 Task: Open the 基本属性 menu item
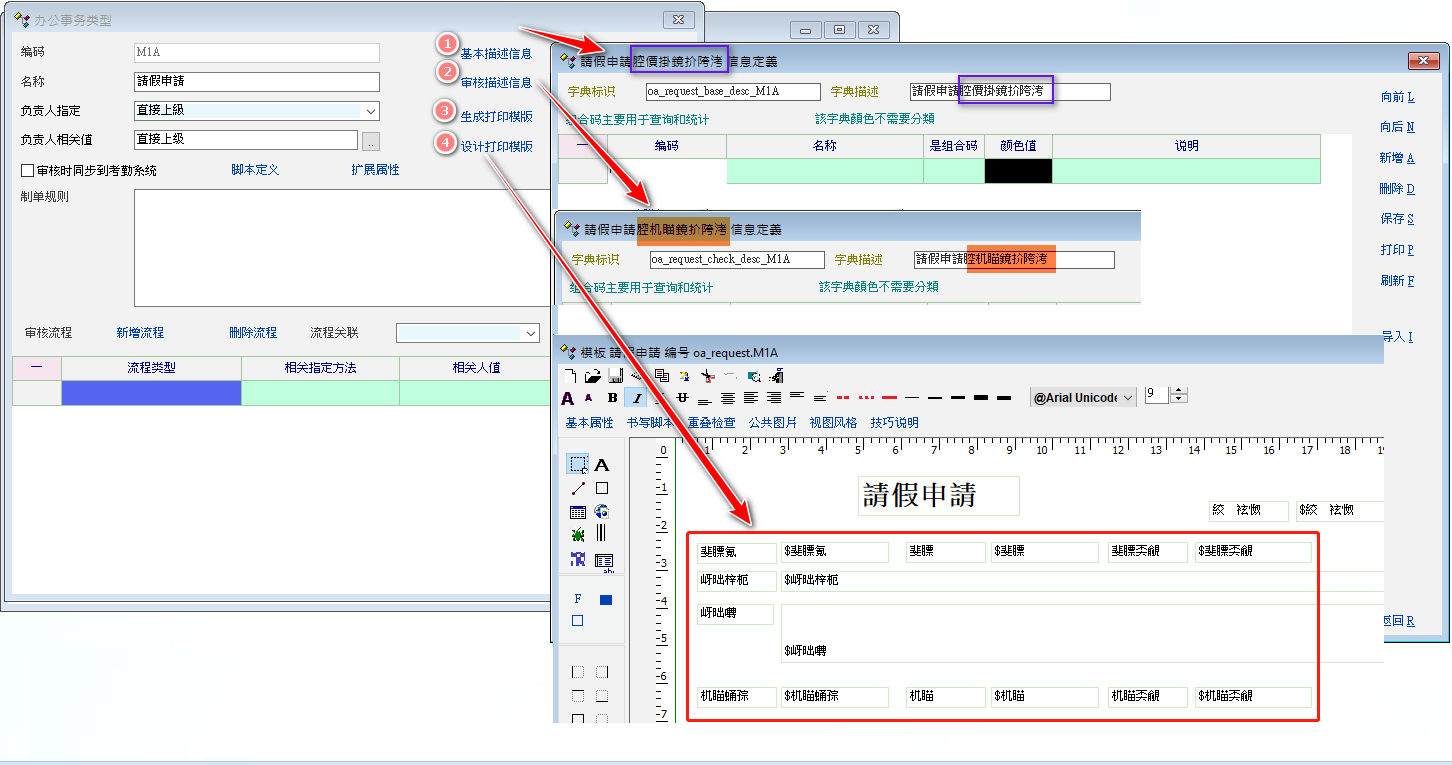pyautogui.click(x=589, y=423)
